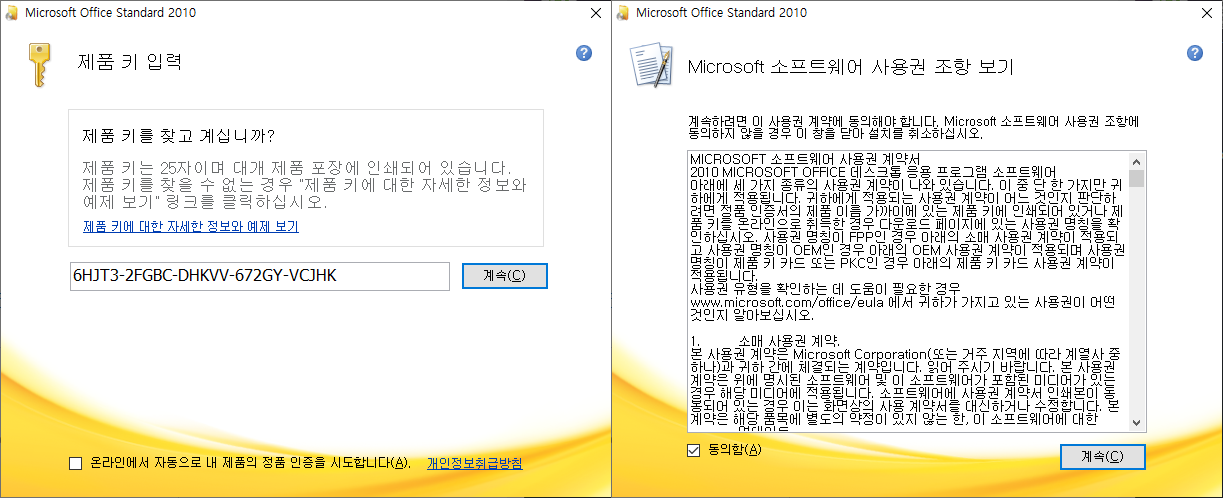Enable automatic online activation checkbox
Image resolution: width=1224 pixels, height=498 pixels.
pos(76,463)
